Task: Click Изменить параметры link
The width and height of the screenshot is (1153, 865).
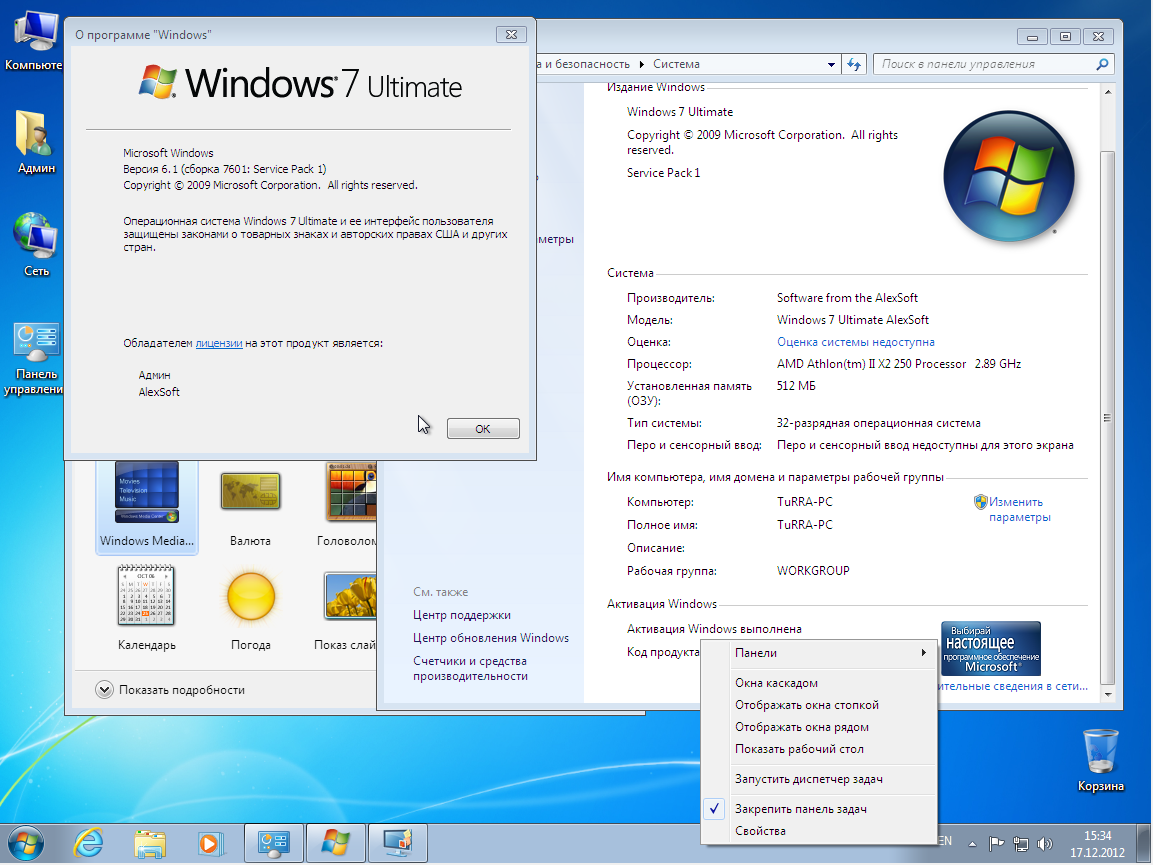Action: (x=1019, y=510)
